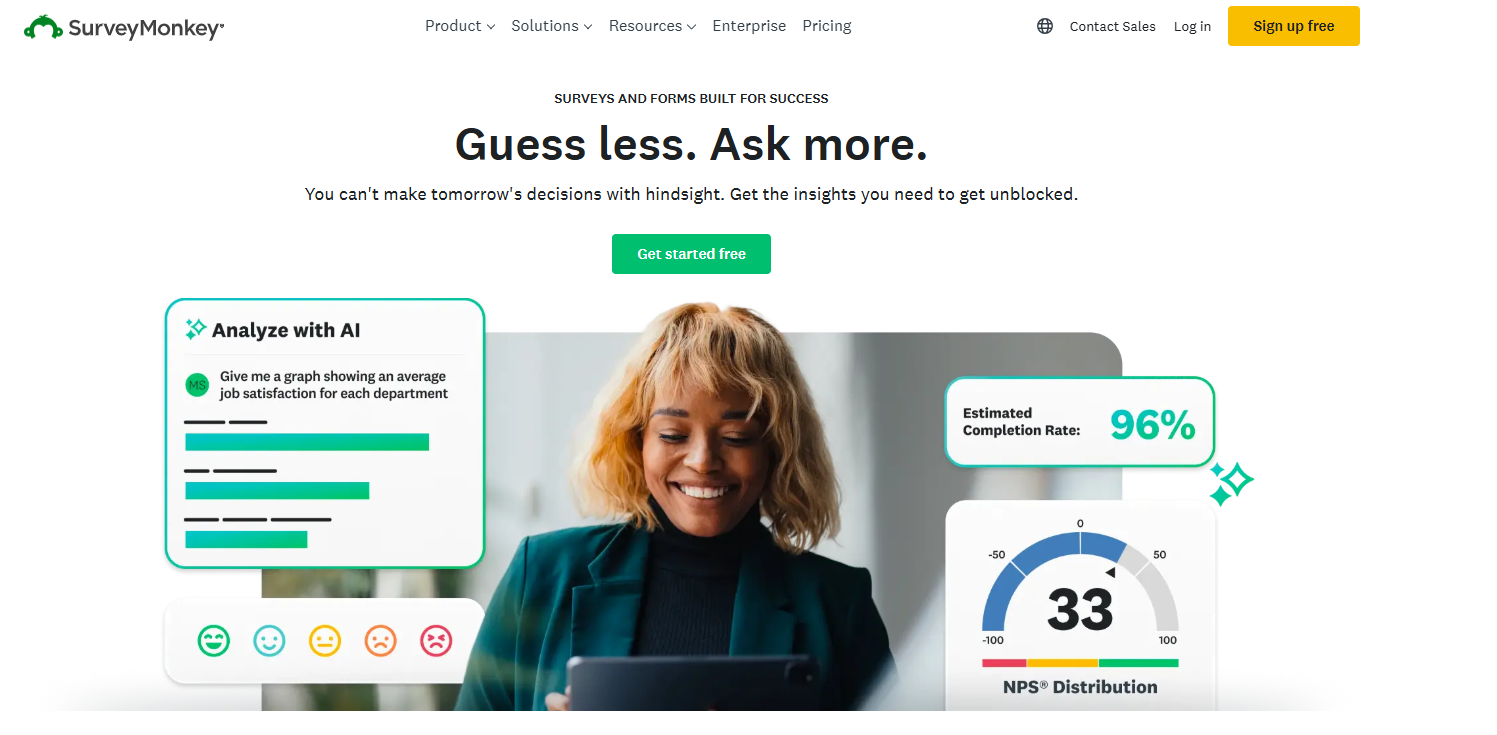The width and height of the screenshot is (1497, 735).
Task: Expand the Product dropdown menu
Action: (460, 26)
